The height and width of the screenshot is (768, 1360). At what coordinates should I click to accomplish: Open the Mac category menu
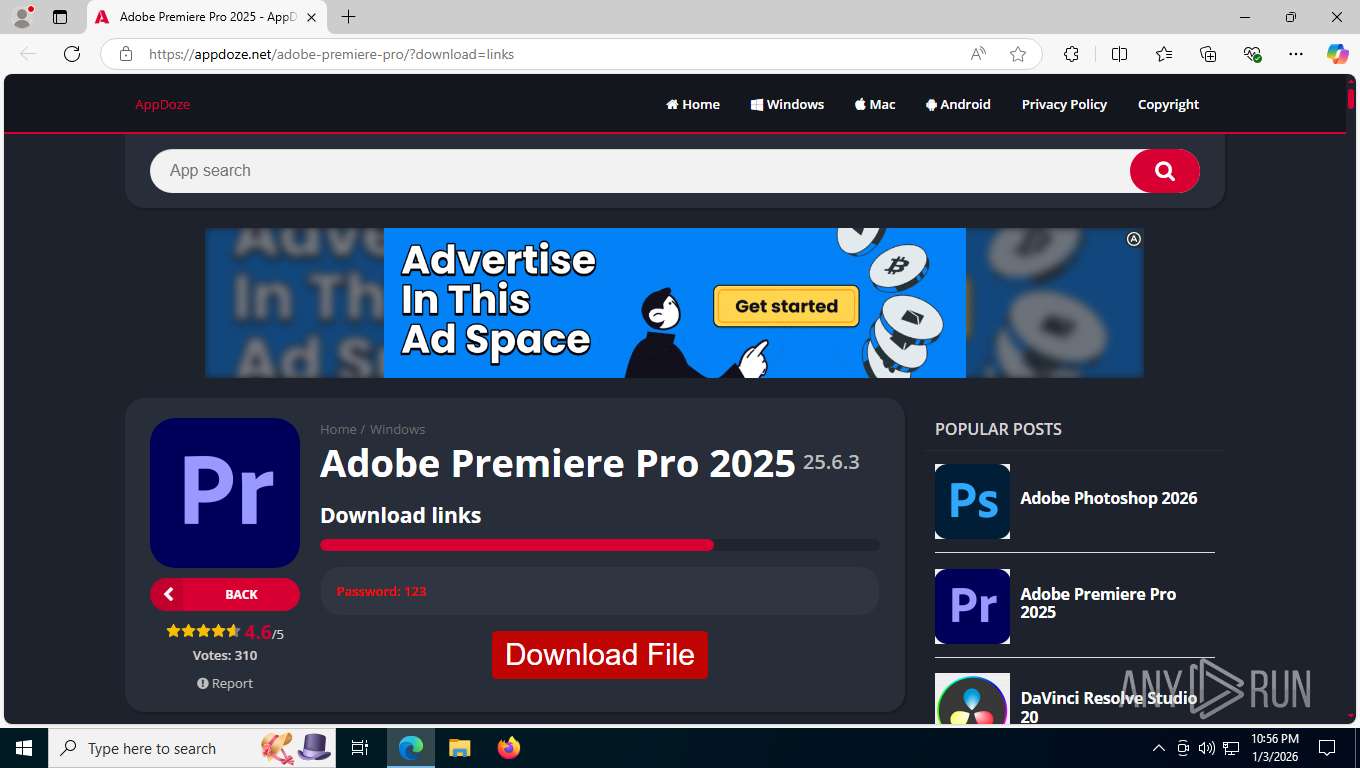(875, 104)
